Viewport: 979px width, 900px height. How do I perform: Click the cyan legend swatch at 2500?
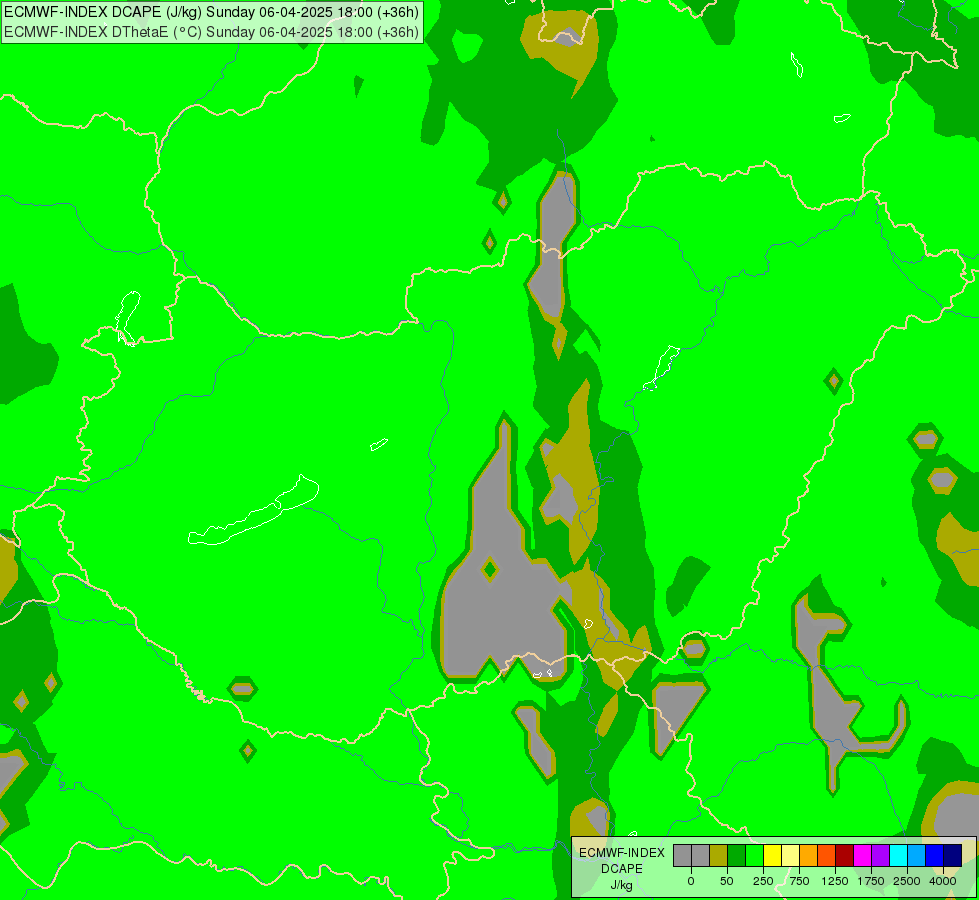click(x=898, y=855)
